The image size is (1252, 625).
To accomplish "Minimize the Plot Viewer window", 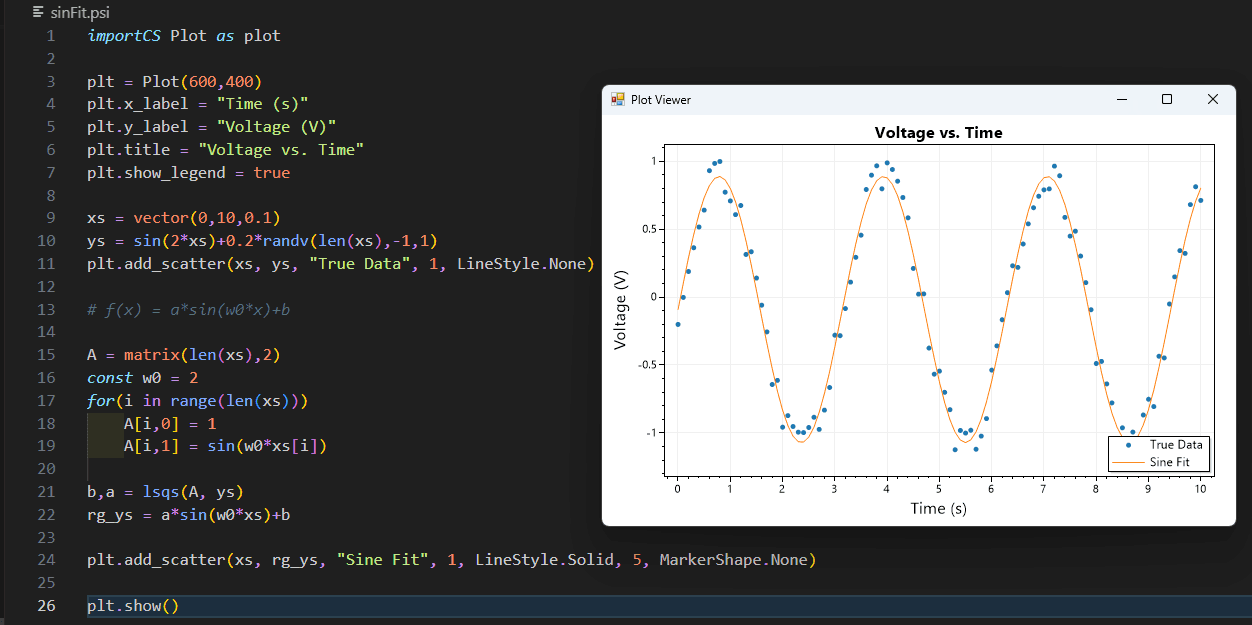I will 1121,99.
